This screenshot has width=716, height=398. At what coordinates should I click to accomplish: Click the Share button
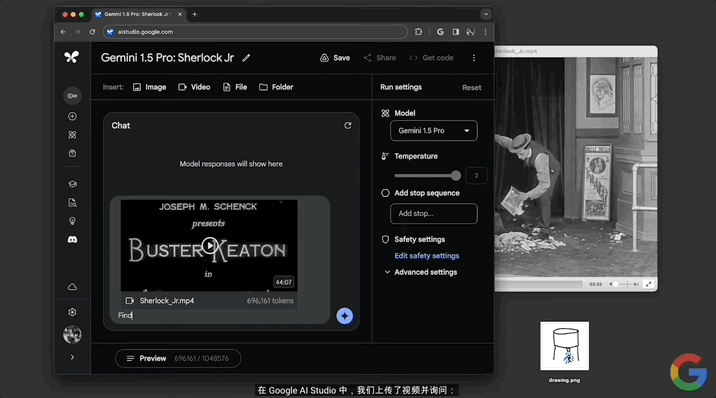click(379, 58)
